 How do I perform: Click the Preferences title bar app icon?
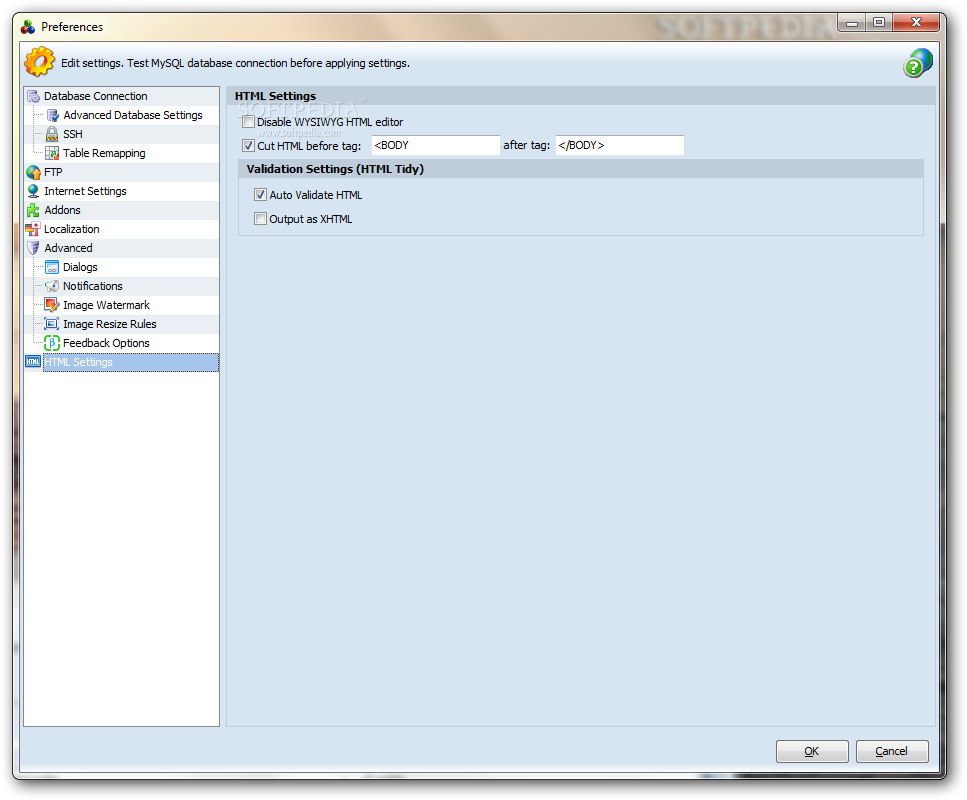click(x=28, y=27)
